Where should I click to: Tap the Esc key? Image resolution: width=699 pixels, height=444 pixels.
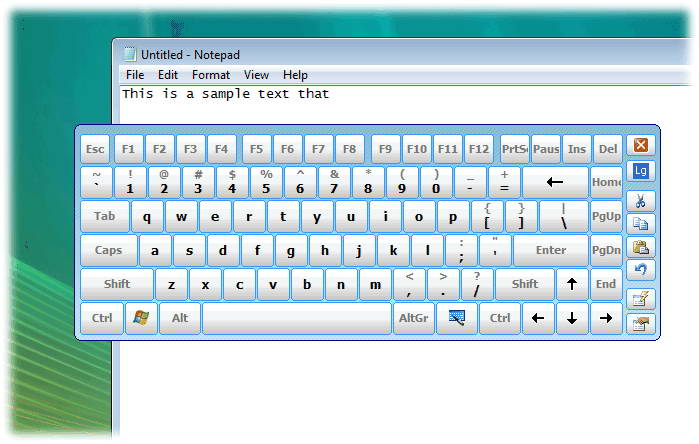coord(95,149)
